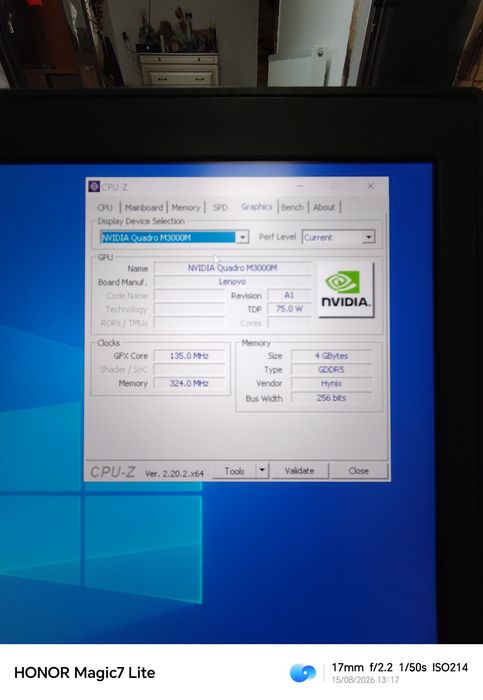Viewport: 483px width, 700px height.
Task: Switch to the Mainboard tab
Action: tap(144, 207)
